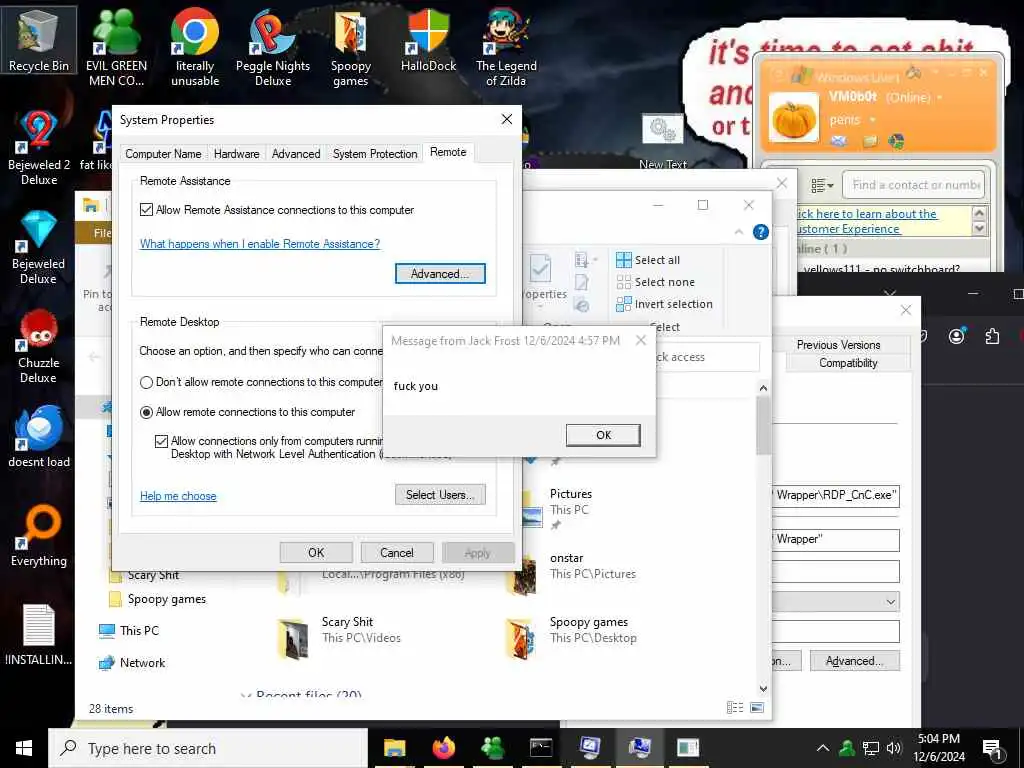The width and height of the screenshot is (1024, 768).
Task: Launch the Bejeweled 2 Deluxe shortcut
Action: point(39,148)
